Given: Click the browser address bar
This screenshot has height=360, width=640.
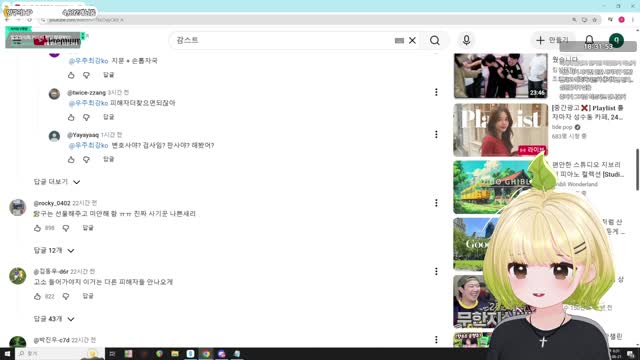Looking at the screenshot, I should coord(306,20).
